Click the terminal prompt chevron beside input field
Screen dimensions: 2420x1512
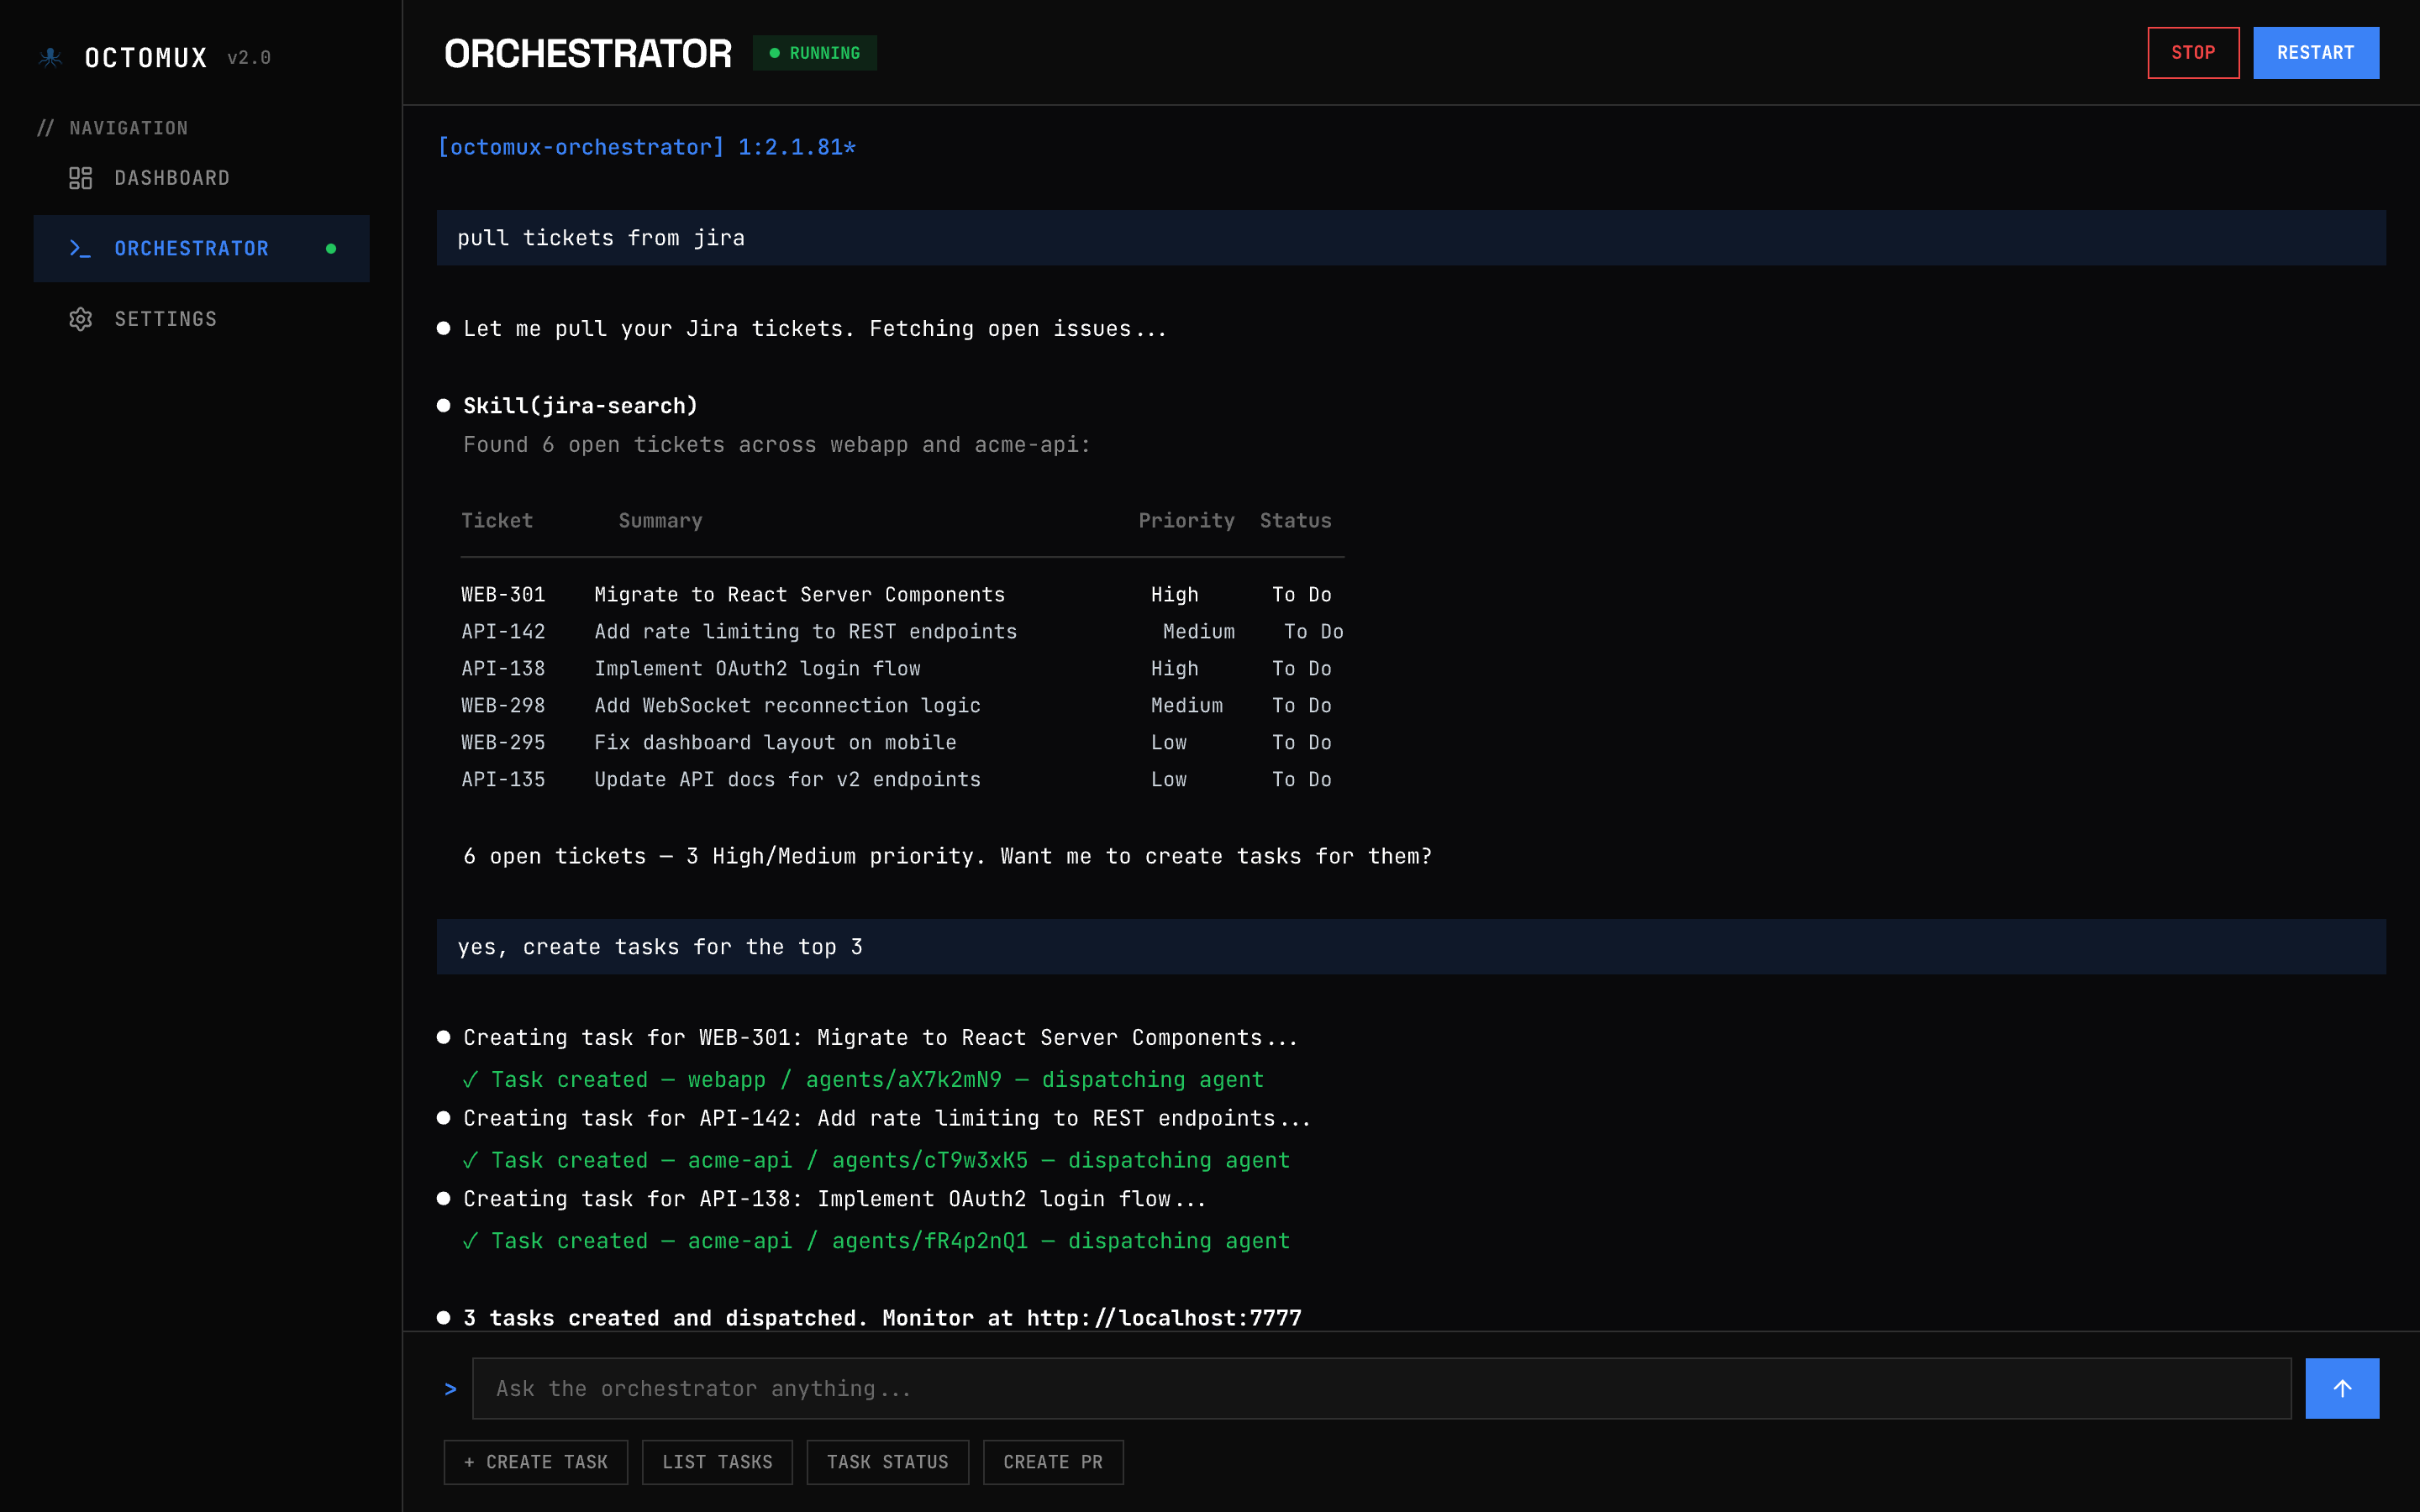pyautogui.click(x=452, y=1388)
